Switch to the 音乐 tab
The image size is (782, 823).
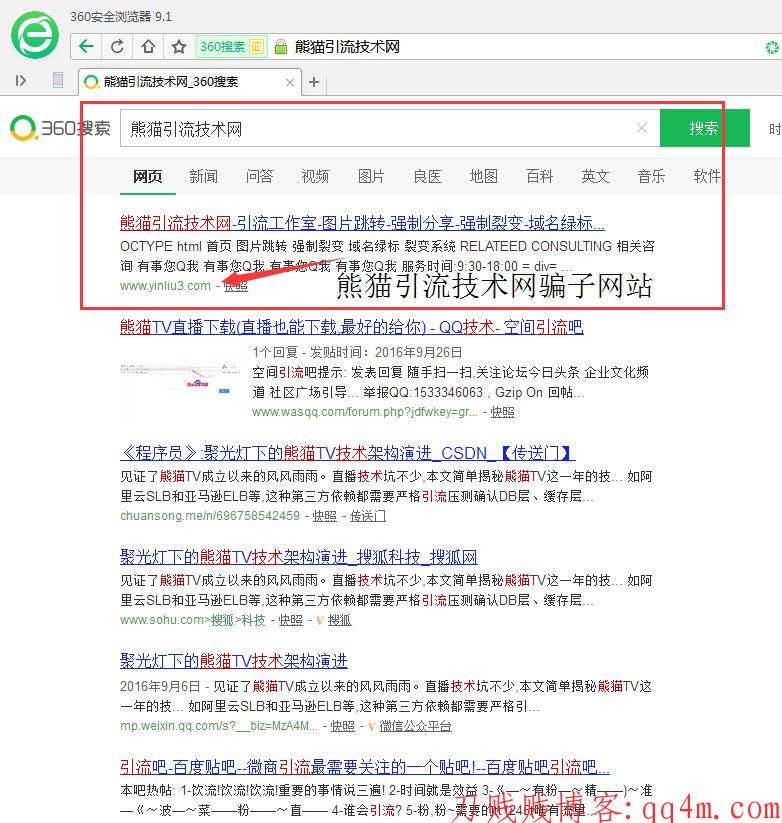point(651,176)
